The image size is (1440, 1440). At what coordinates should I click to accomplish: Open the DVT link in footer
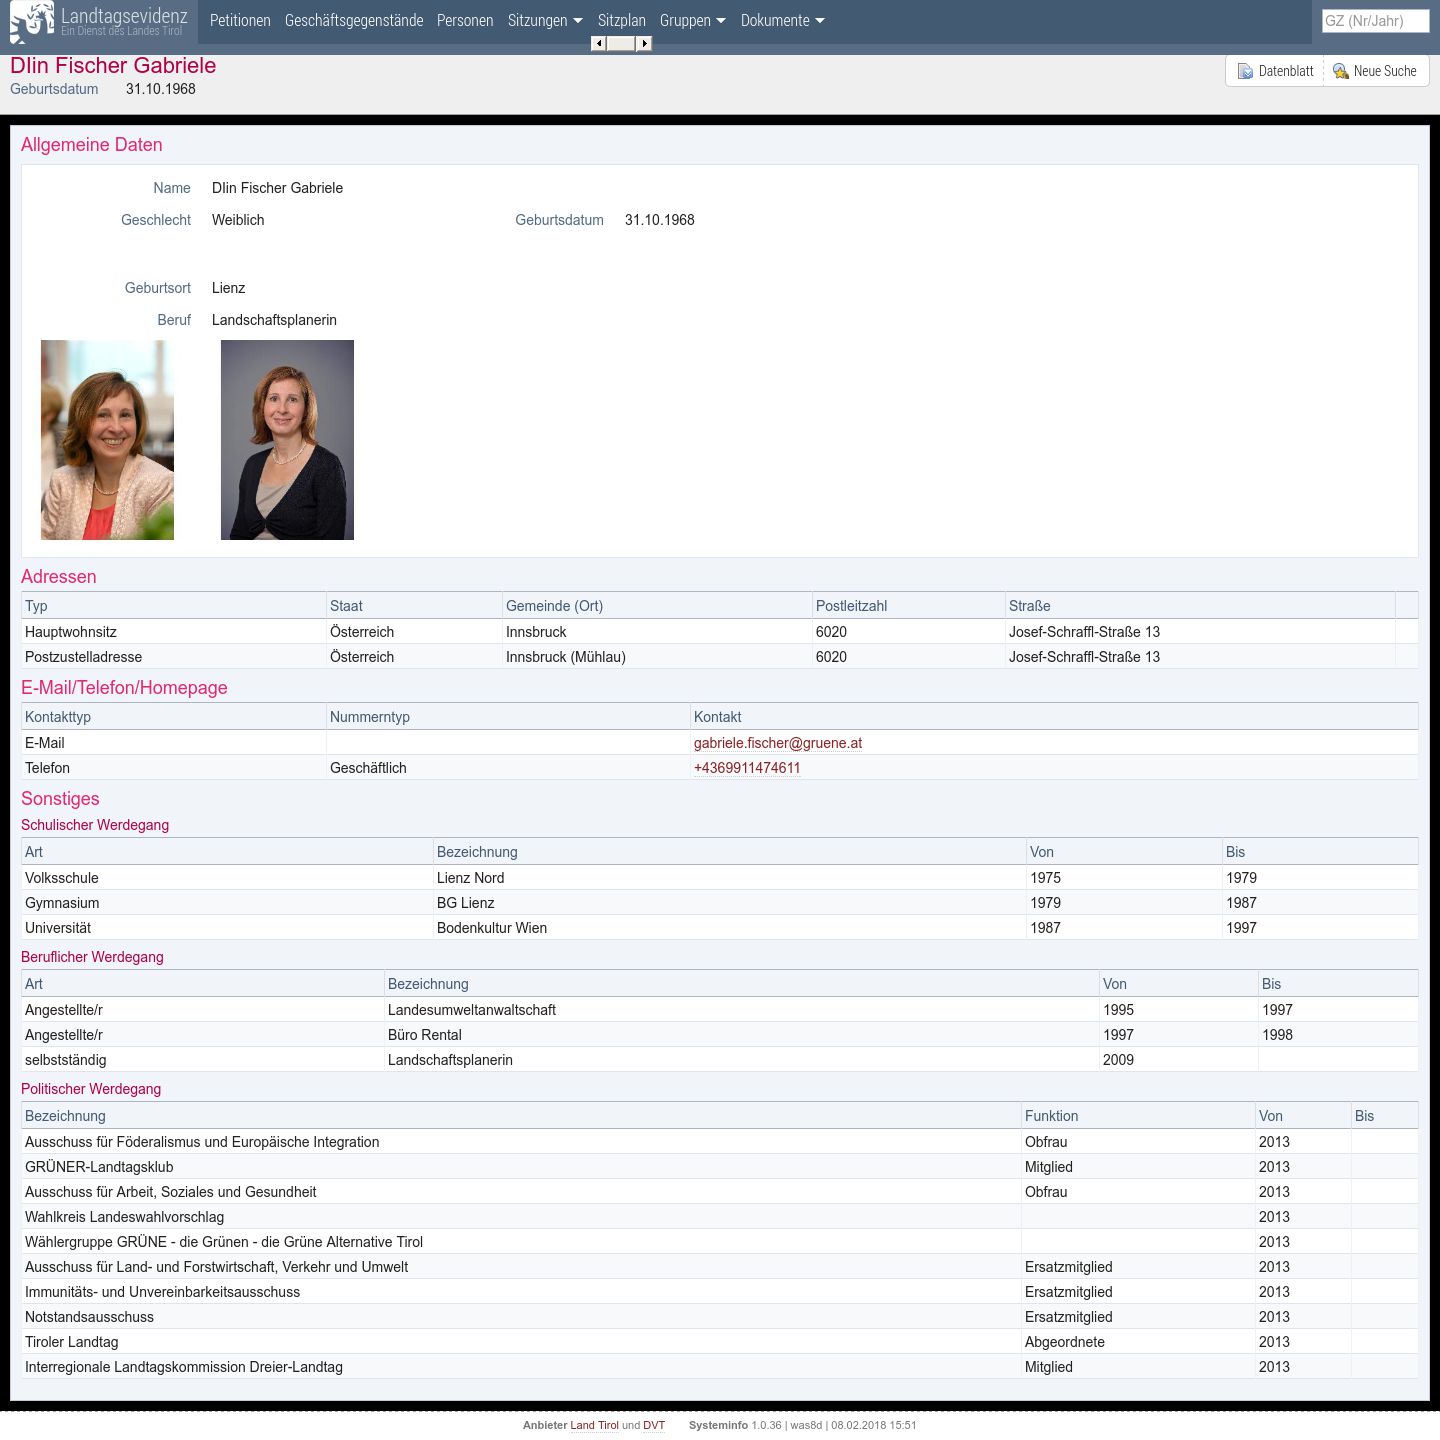pyautogui.click(x=654, y=1425)
